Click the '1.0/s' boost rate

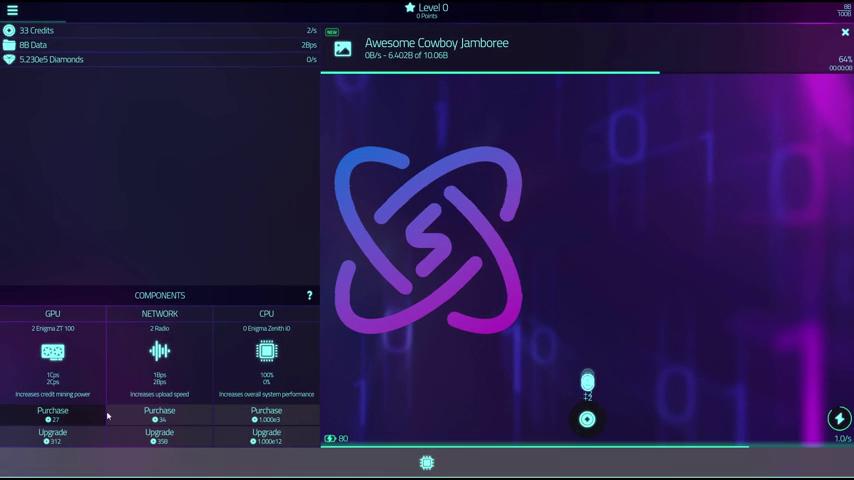click(x=843, y=439)
